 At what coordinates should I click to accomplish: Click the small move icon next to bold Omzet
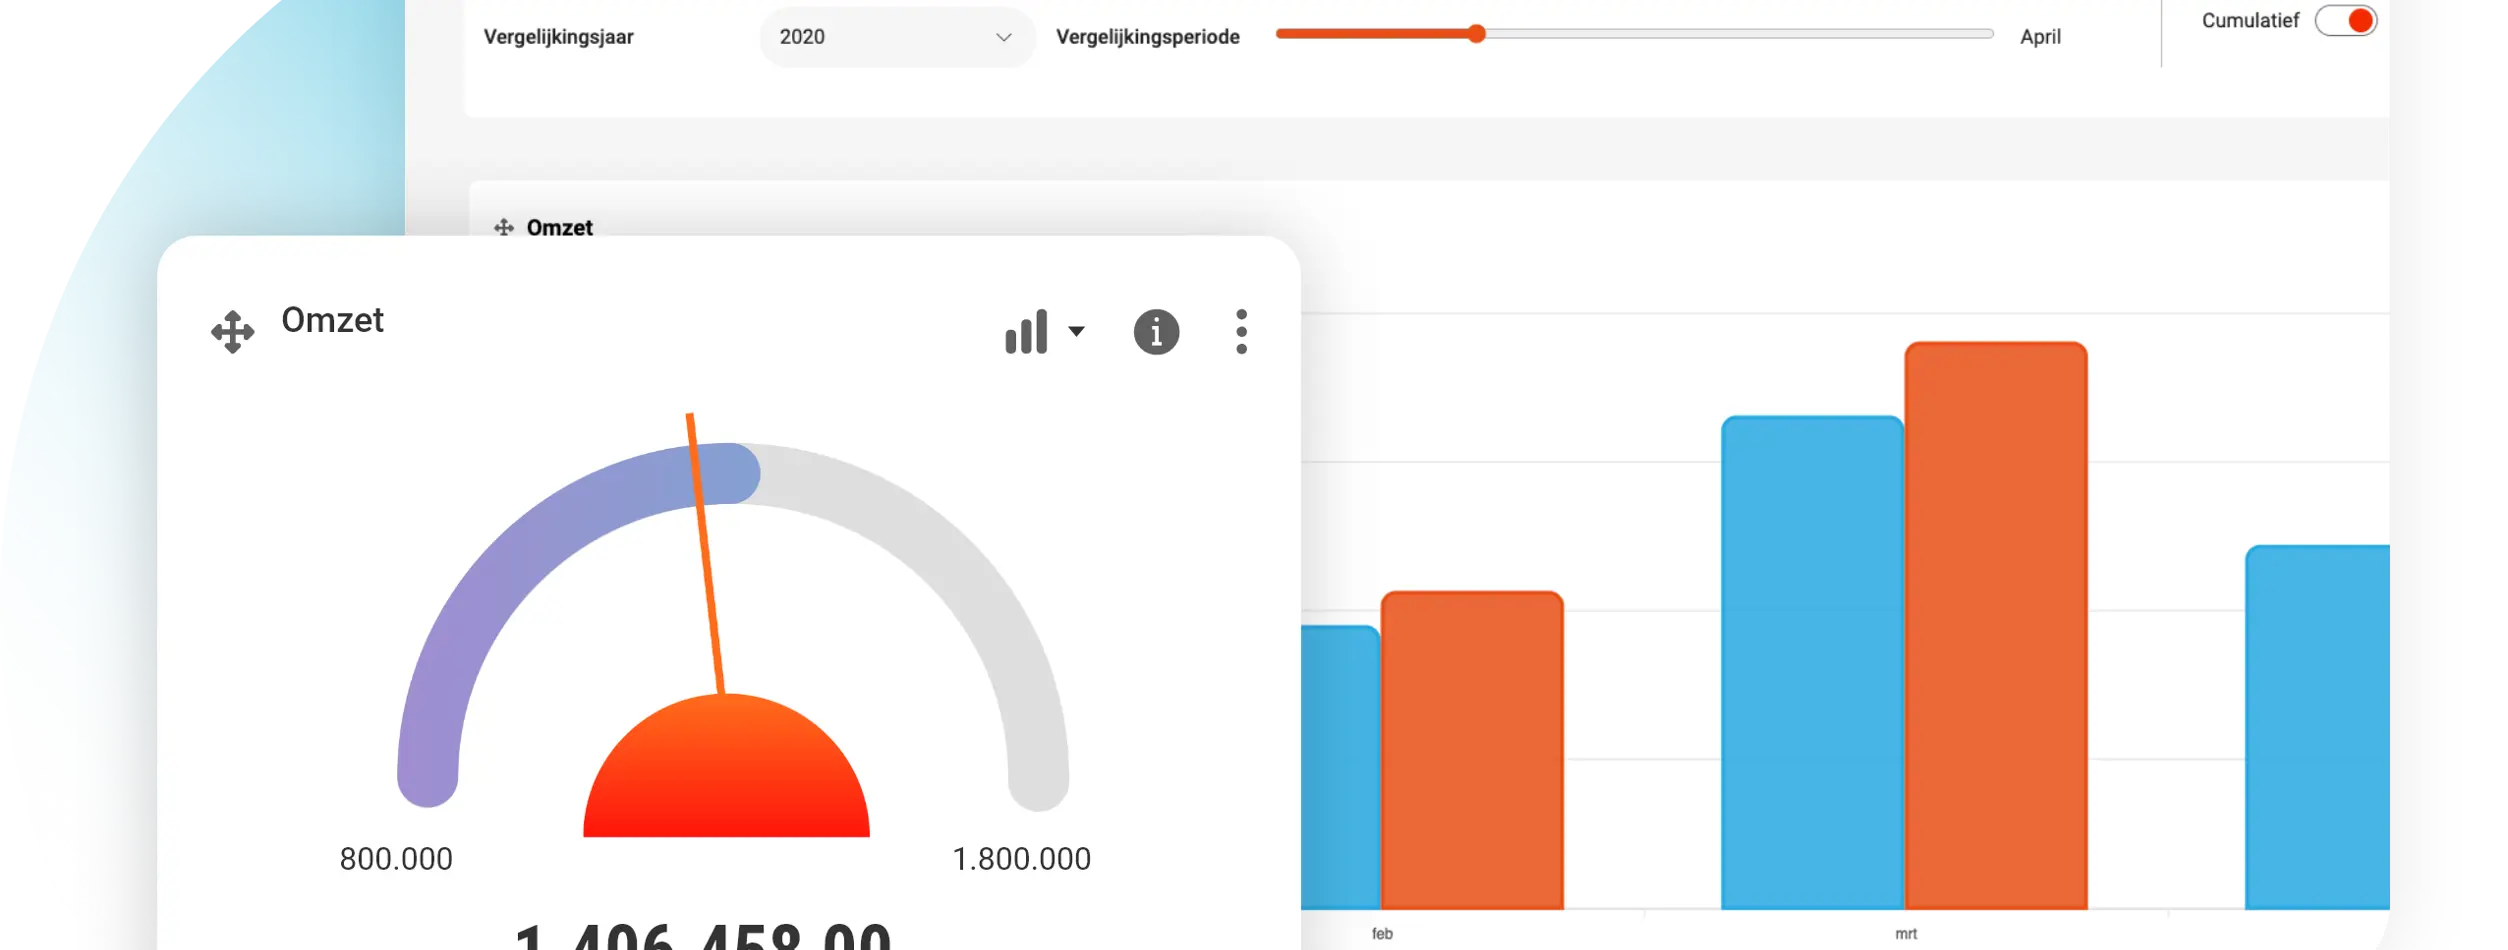(x=504, y=227)
